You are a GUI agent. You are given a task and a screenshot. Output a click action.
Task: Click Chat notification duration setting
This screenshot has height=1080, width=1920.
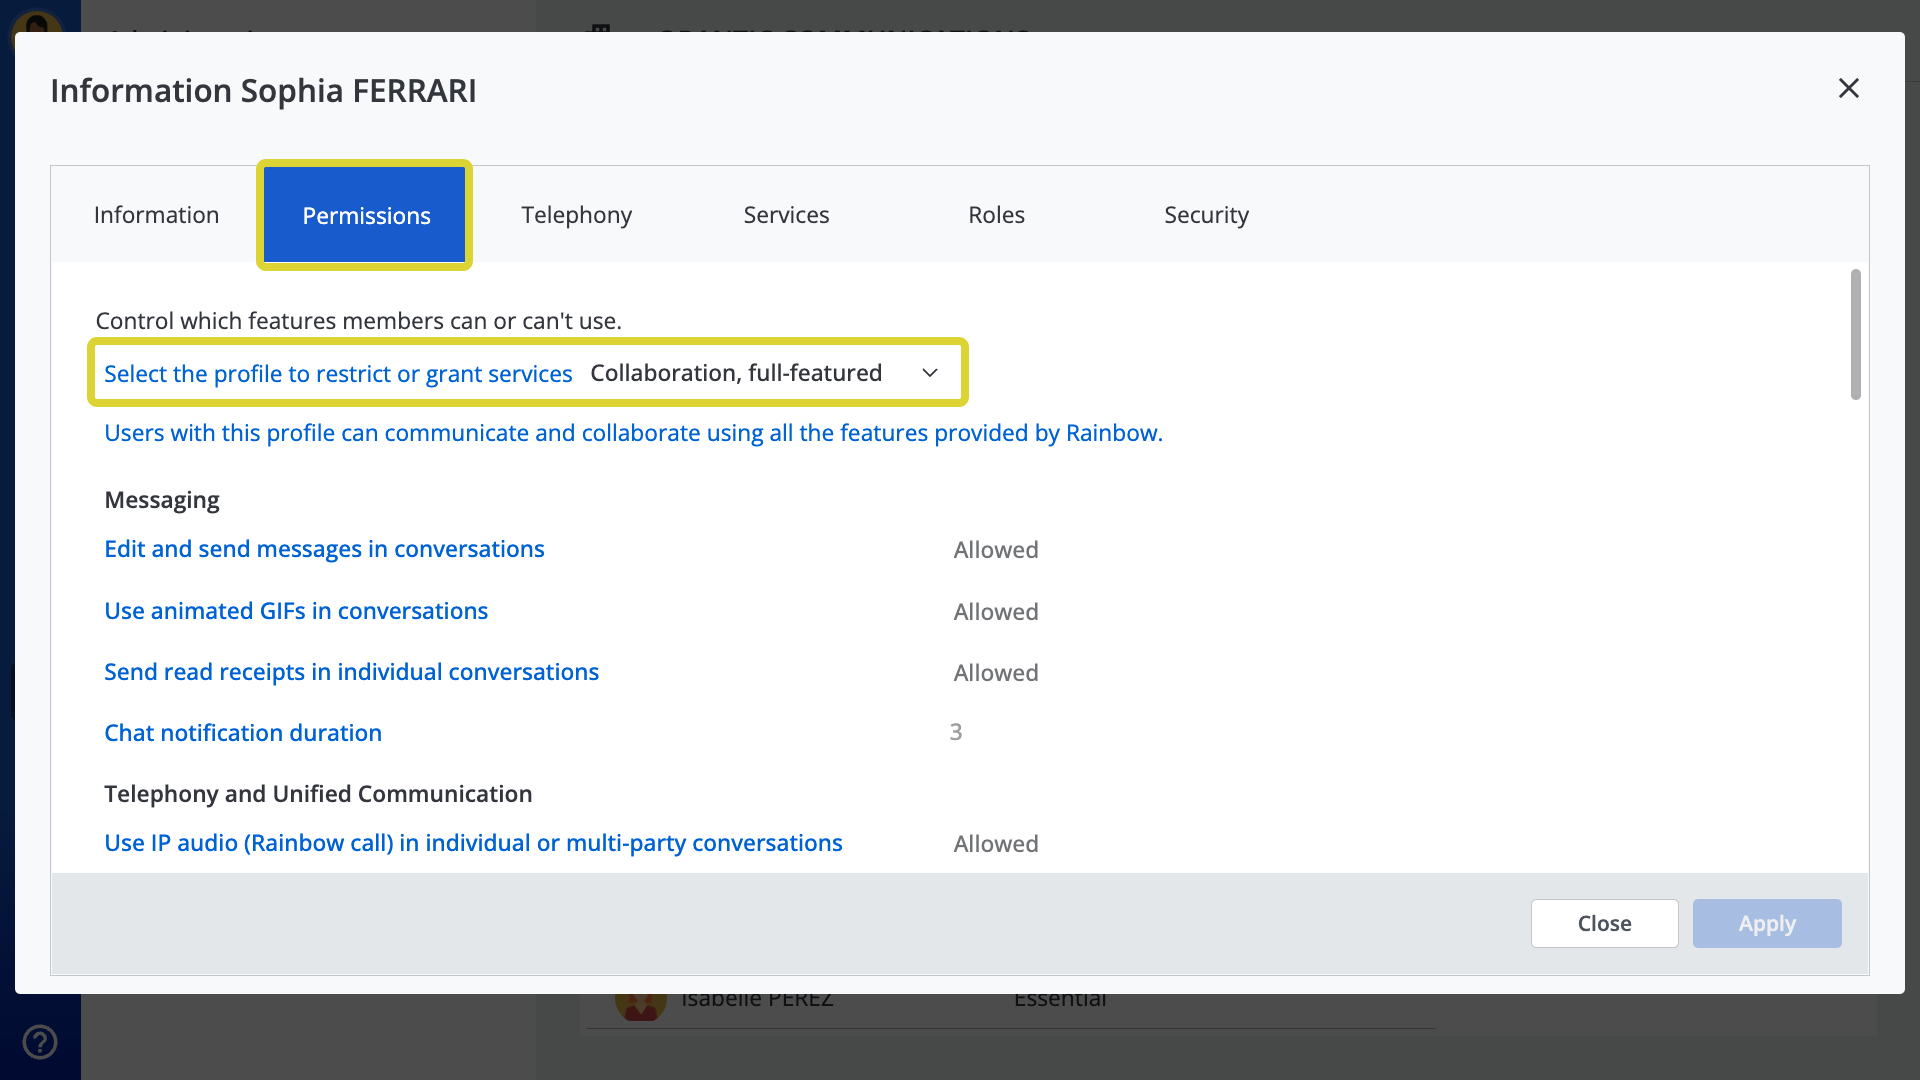pyautogui.click(x=243, y=733)
